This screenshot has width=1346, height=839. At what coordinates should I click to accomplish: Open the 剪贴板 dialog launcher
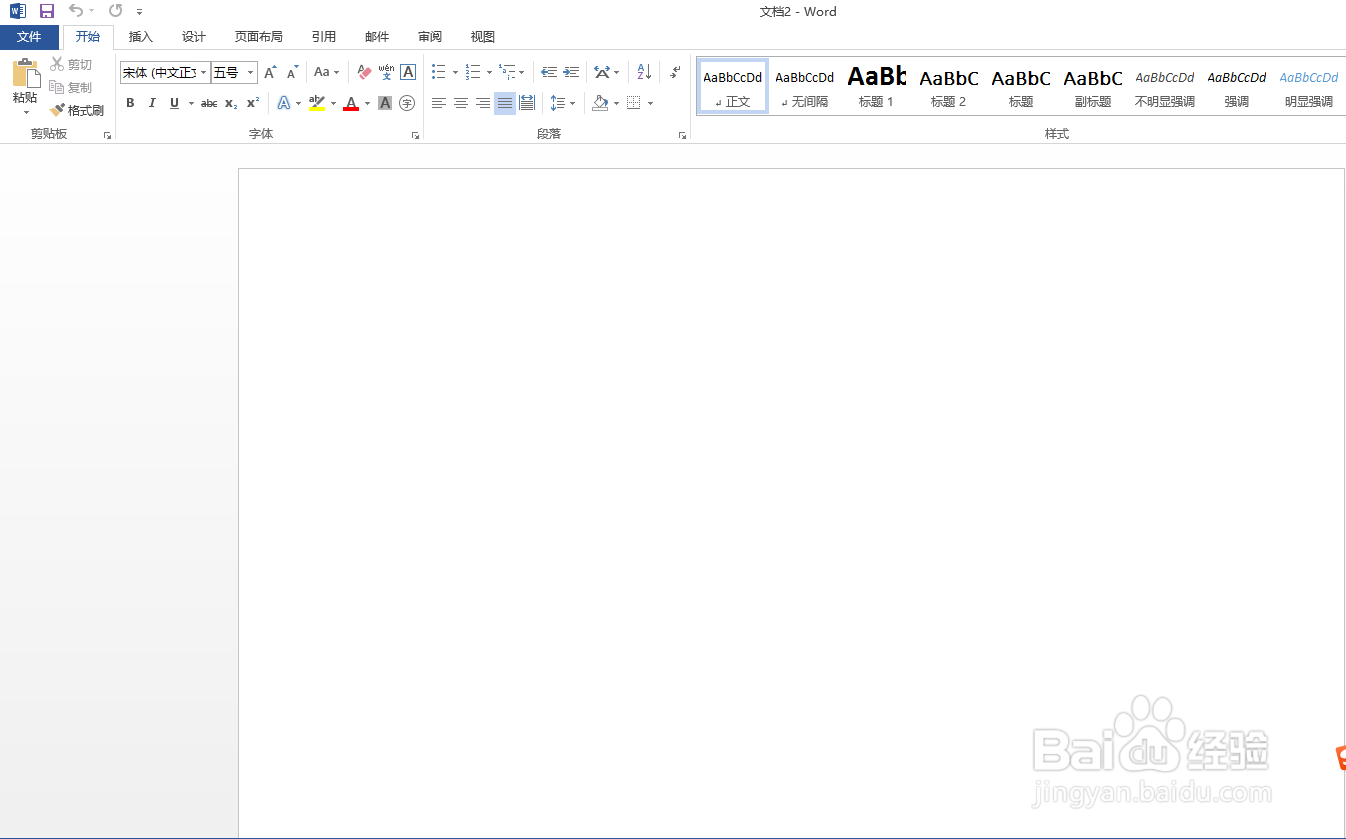[107, 134]
